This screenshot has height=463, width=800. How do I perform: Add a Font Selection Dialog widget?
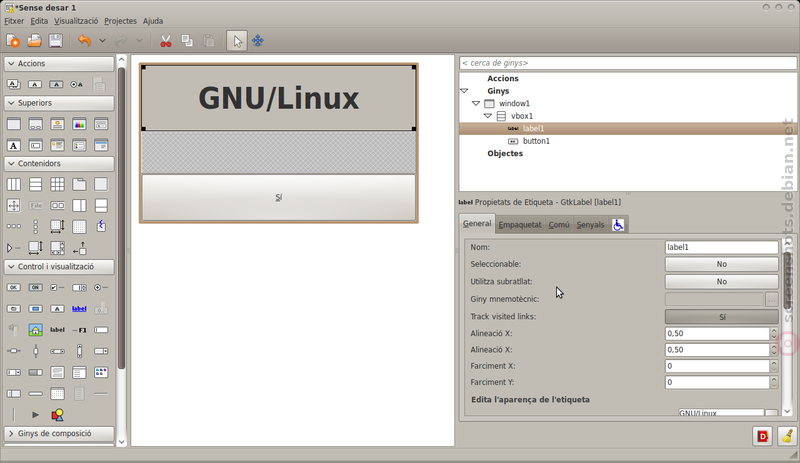[14, 145]
